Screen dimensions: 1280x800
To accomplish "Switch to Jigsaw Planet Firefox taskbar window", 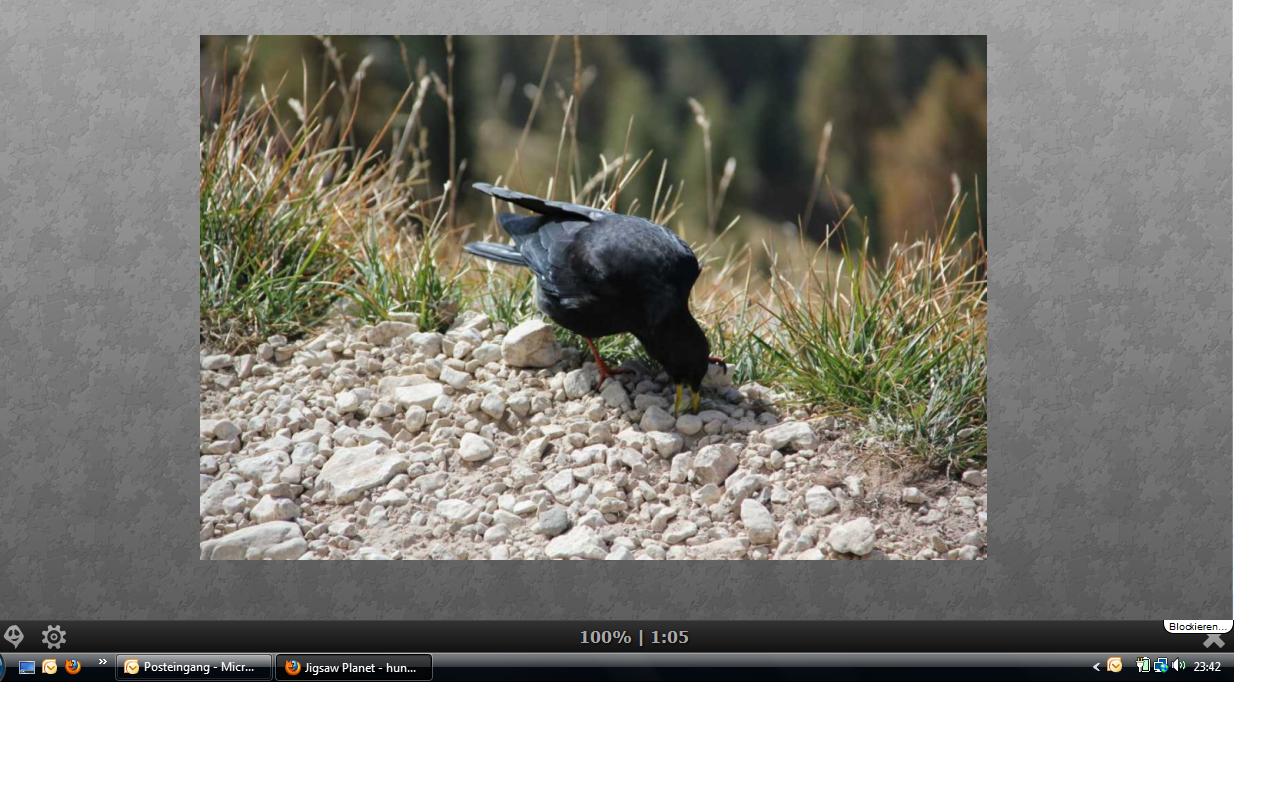I will [x=354, y=667].
